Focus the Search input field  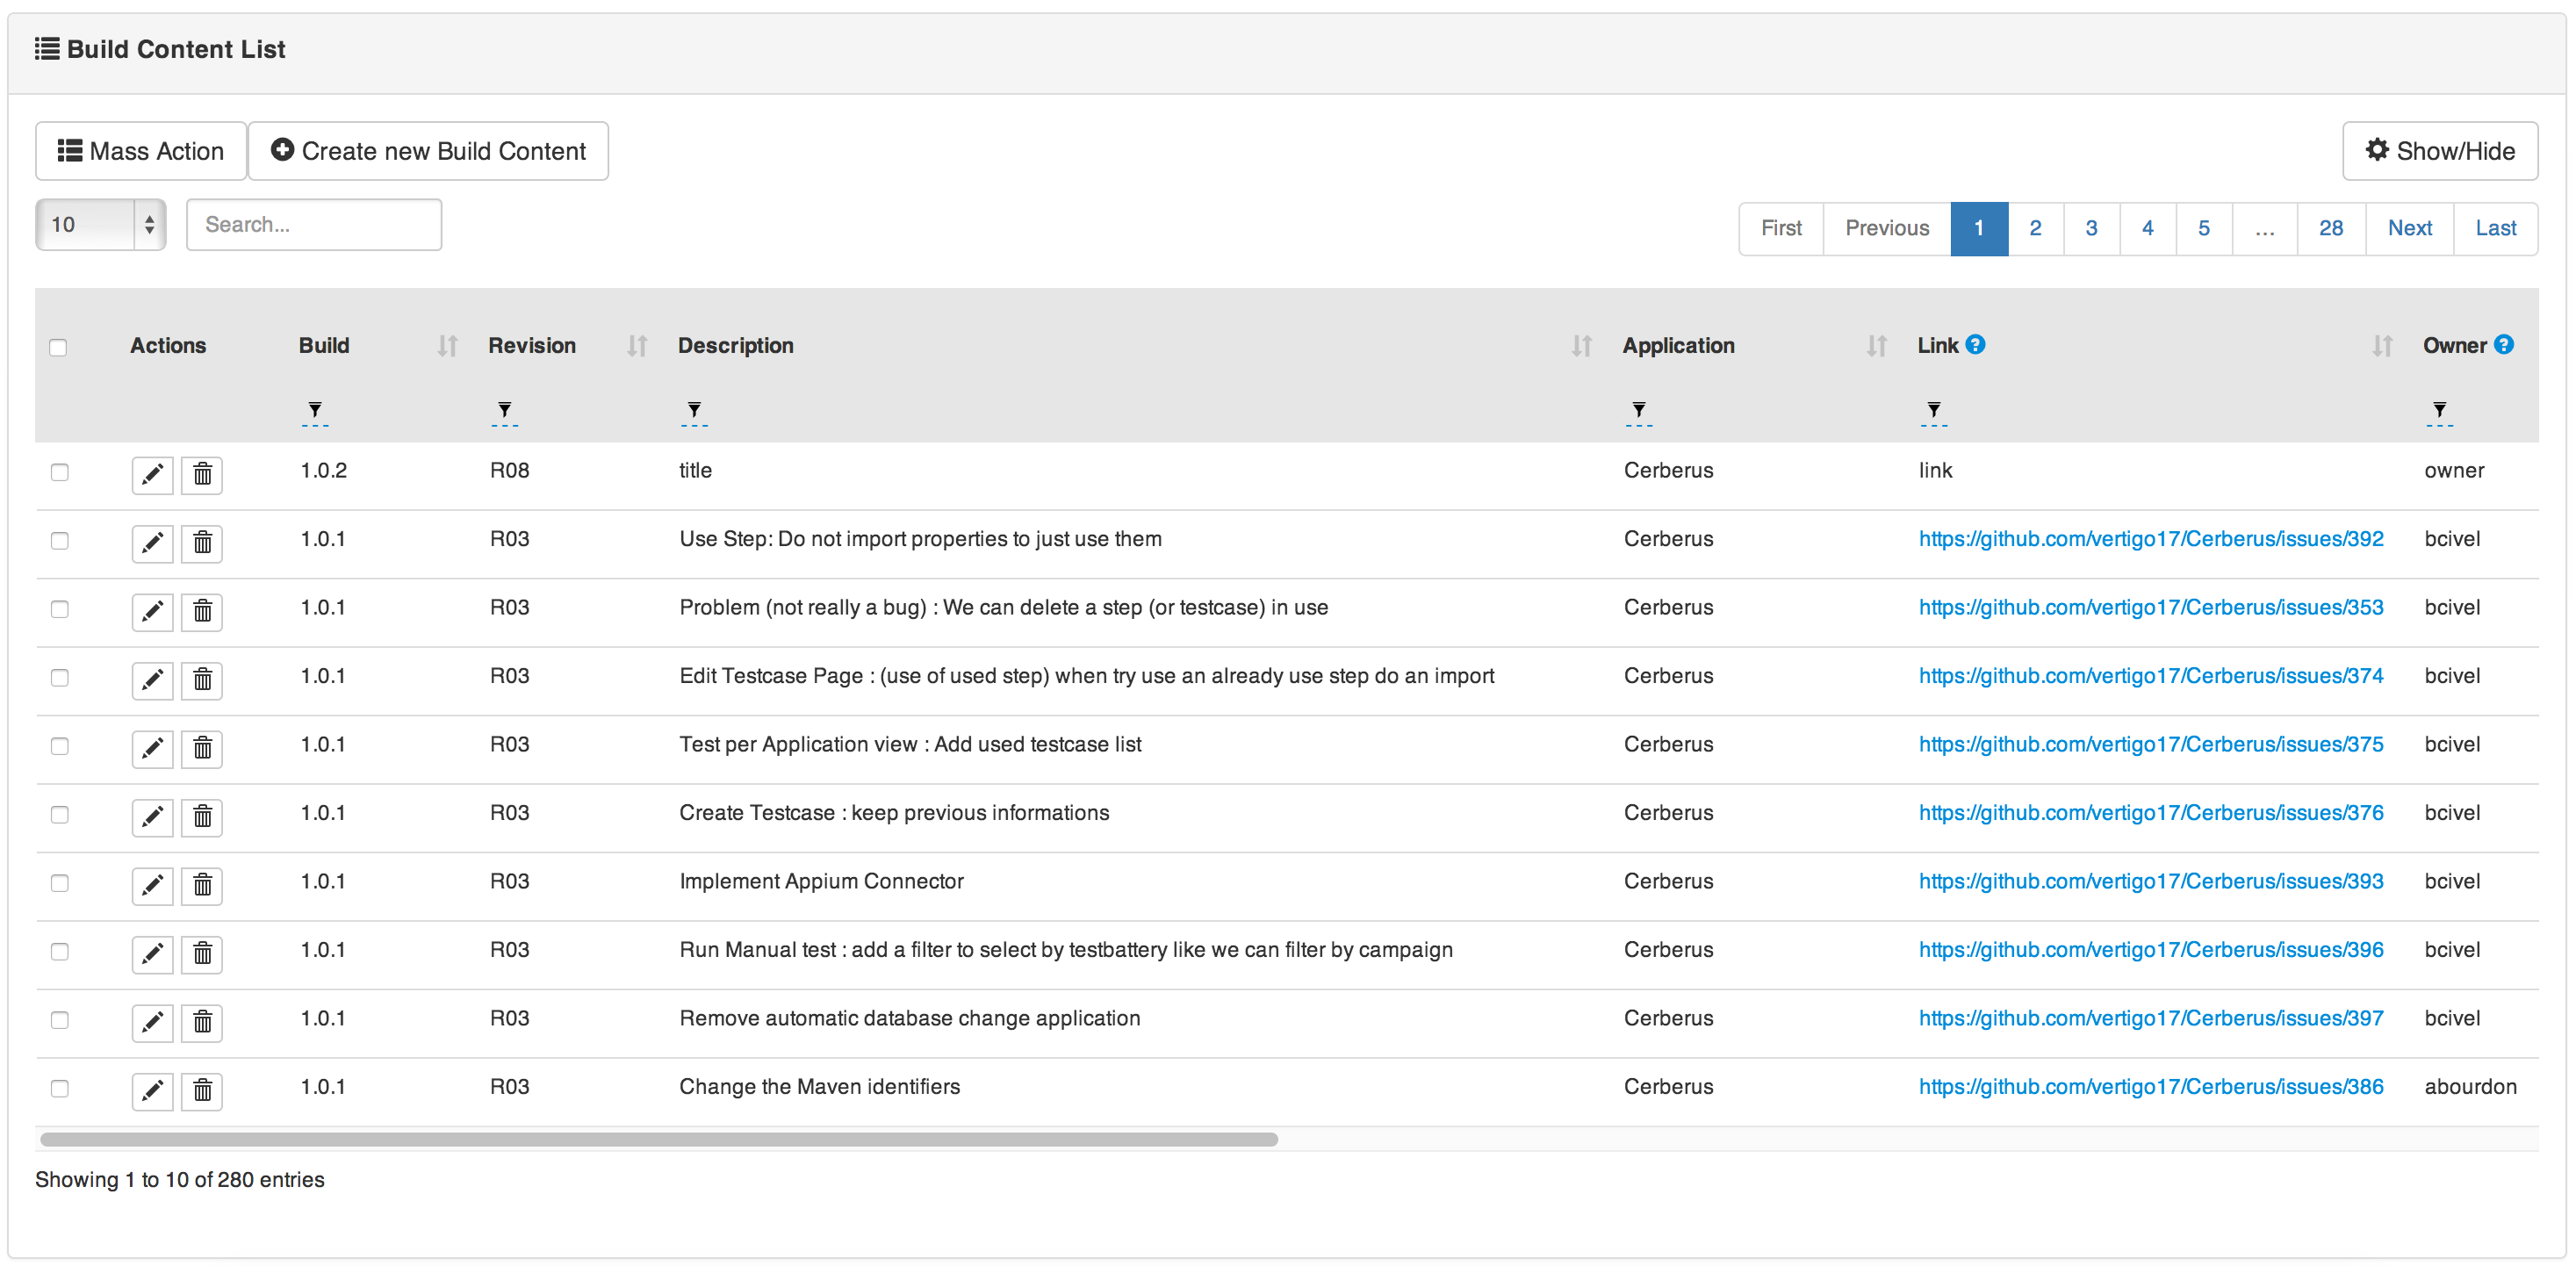click(314, 225)
